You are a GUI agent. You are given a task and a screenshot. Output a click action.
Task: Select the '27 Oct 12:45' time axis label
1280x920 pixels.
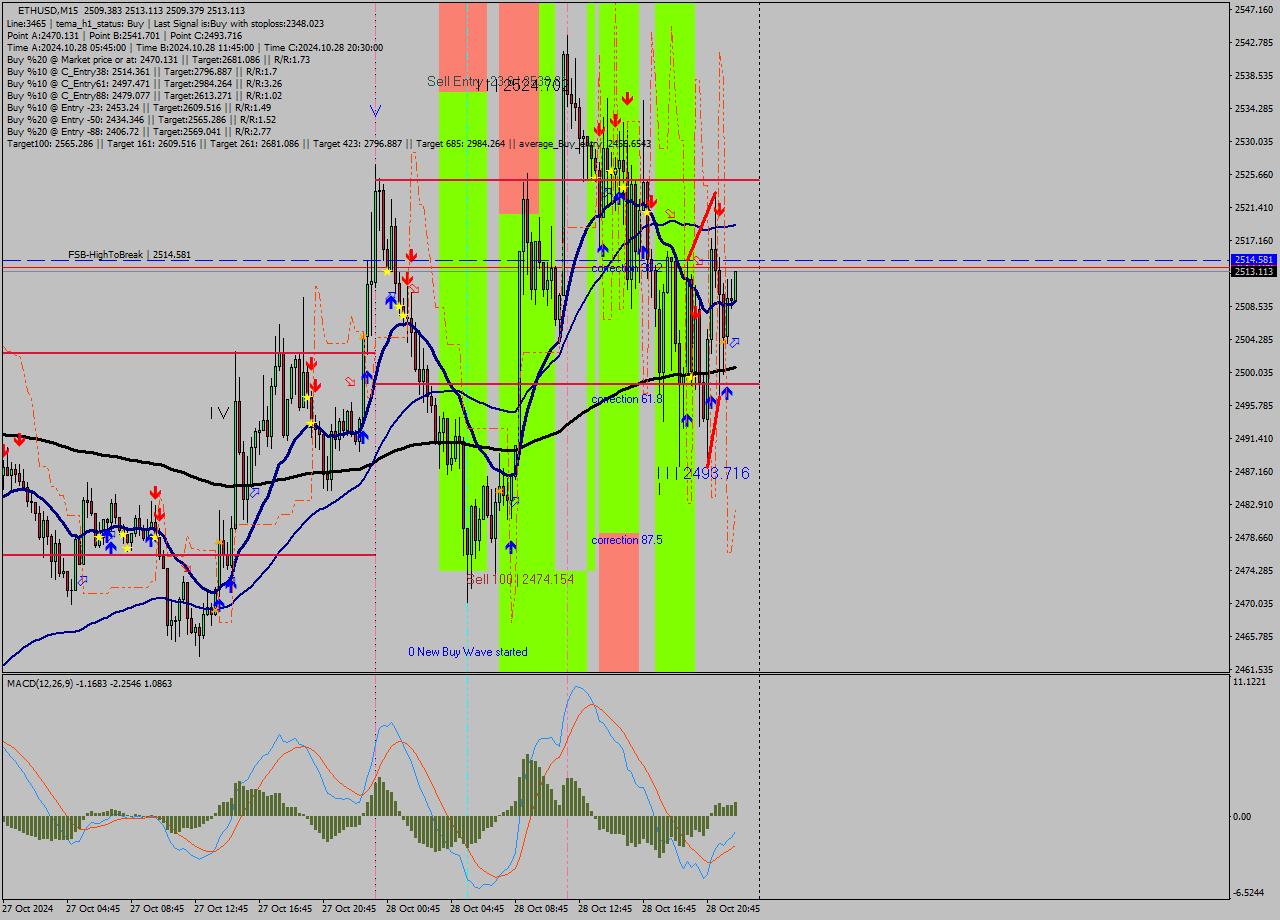pyautogui.click(x=221, y=909)
